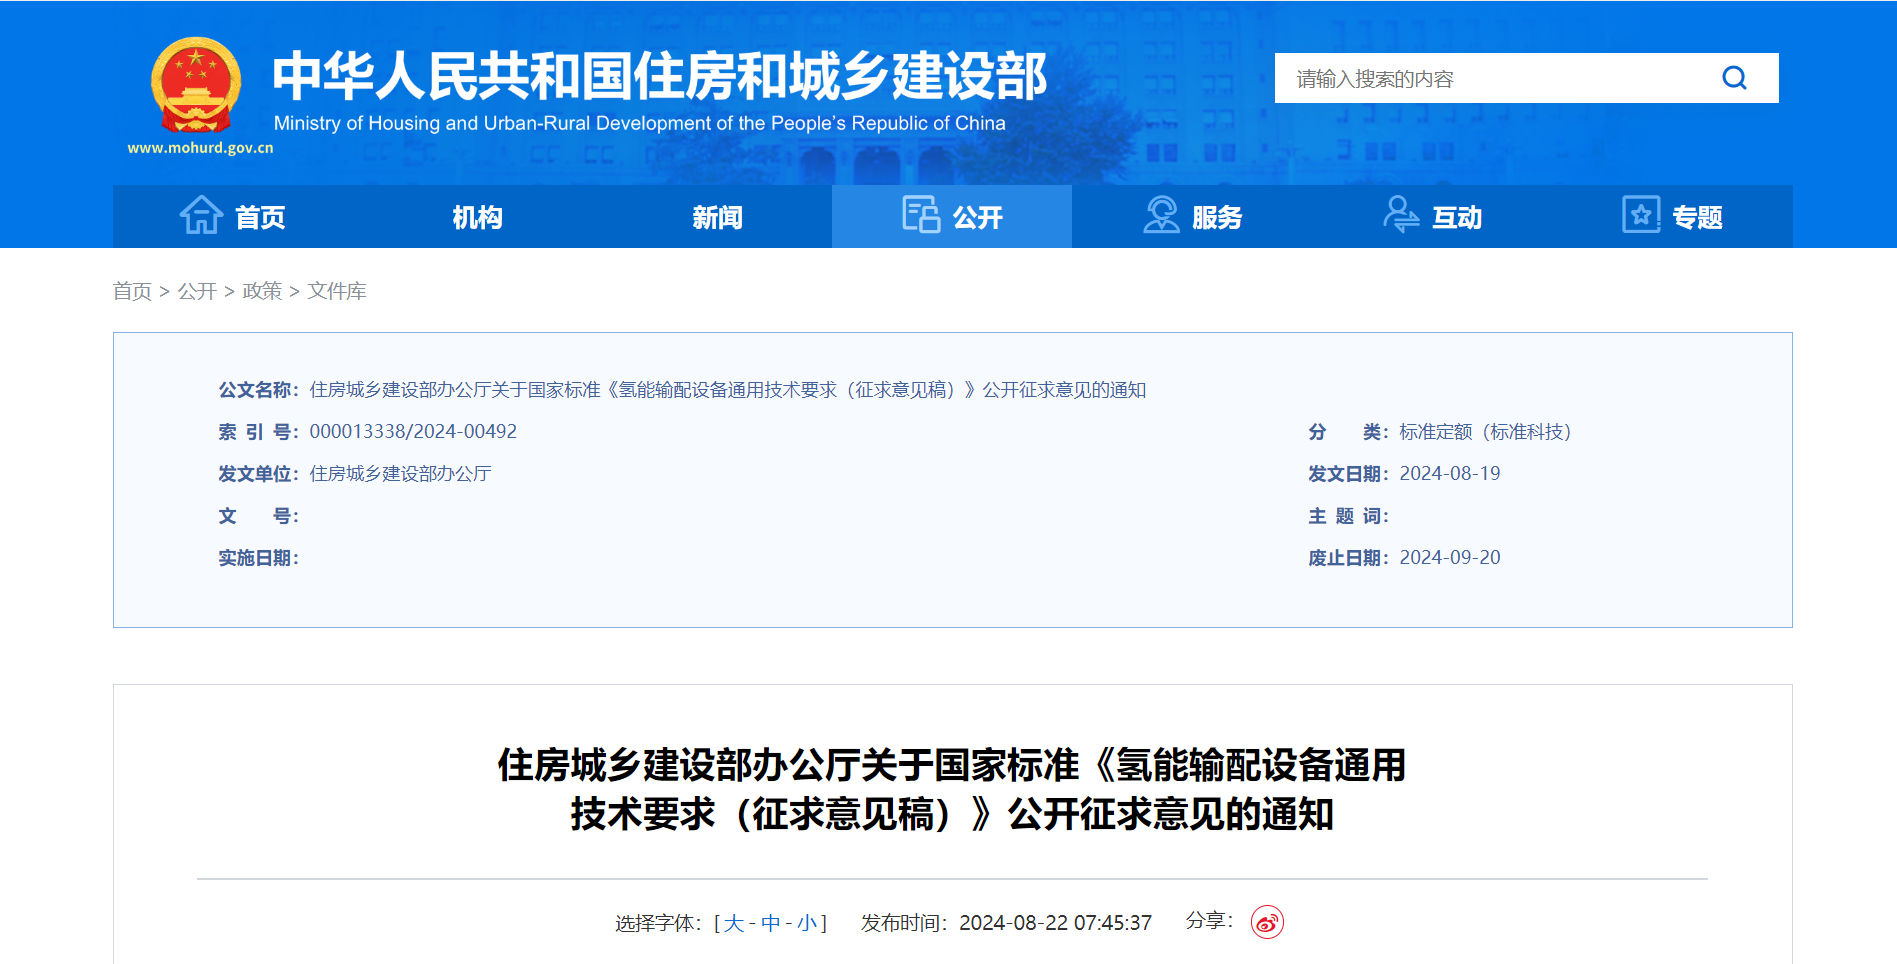Image resolution: width=1897 pixels, height=964 pixels.
Task: Set font size to 中
Action: (770, 923)
